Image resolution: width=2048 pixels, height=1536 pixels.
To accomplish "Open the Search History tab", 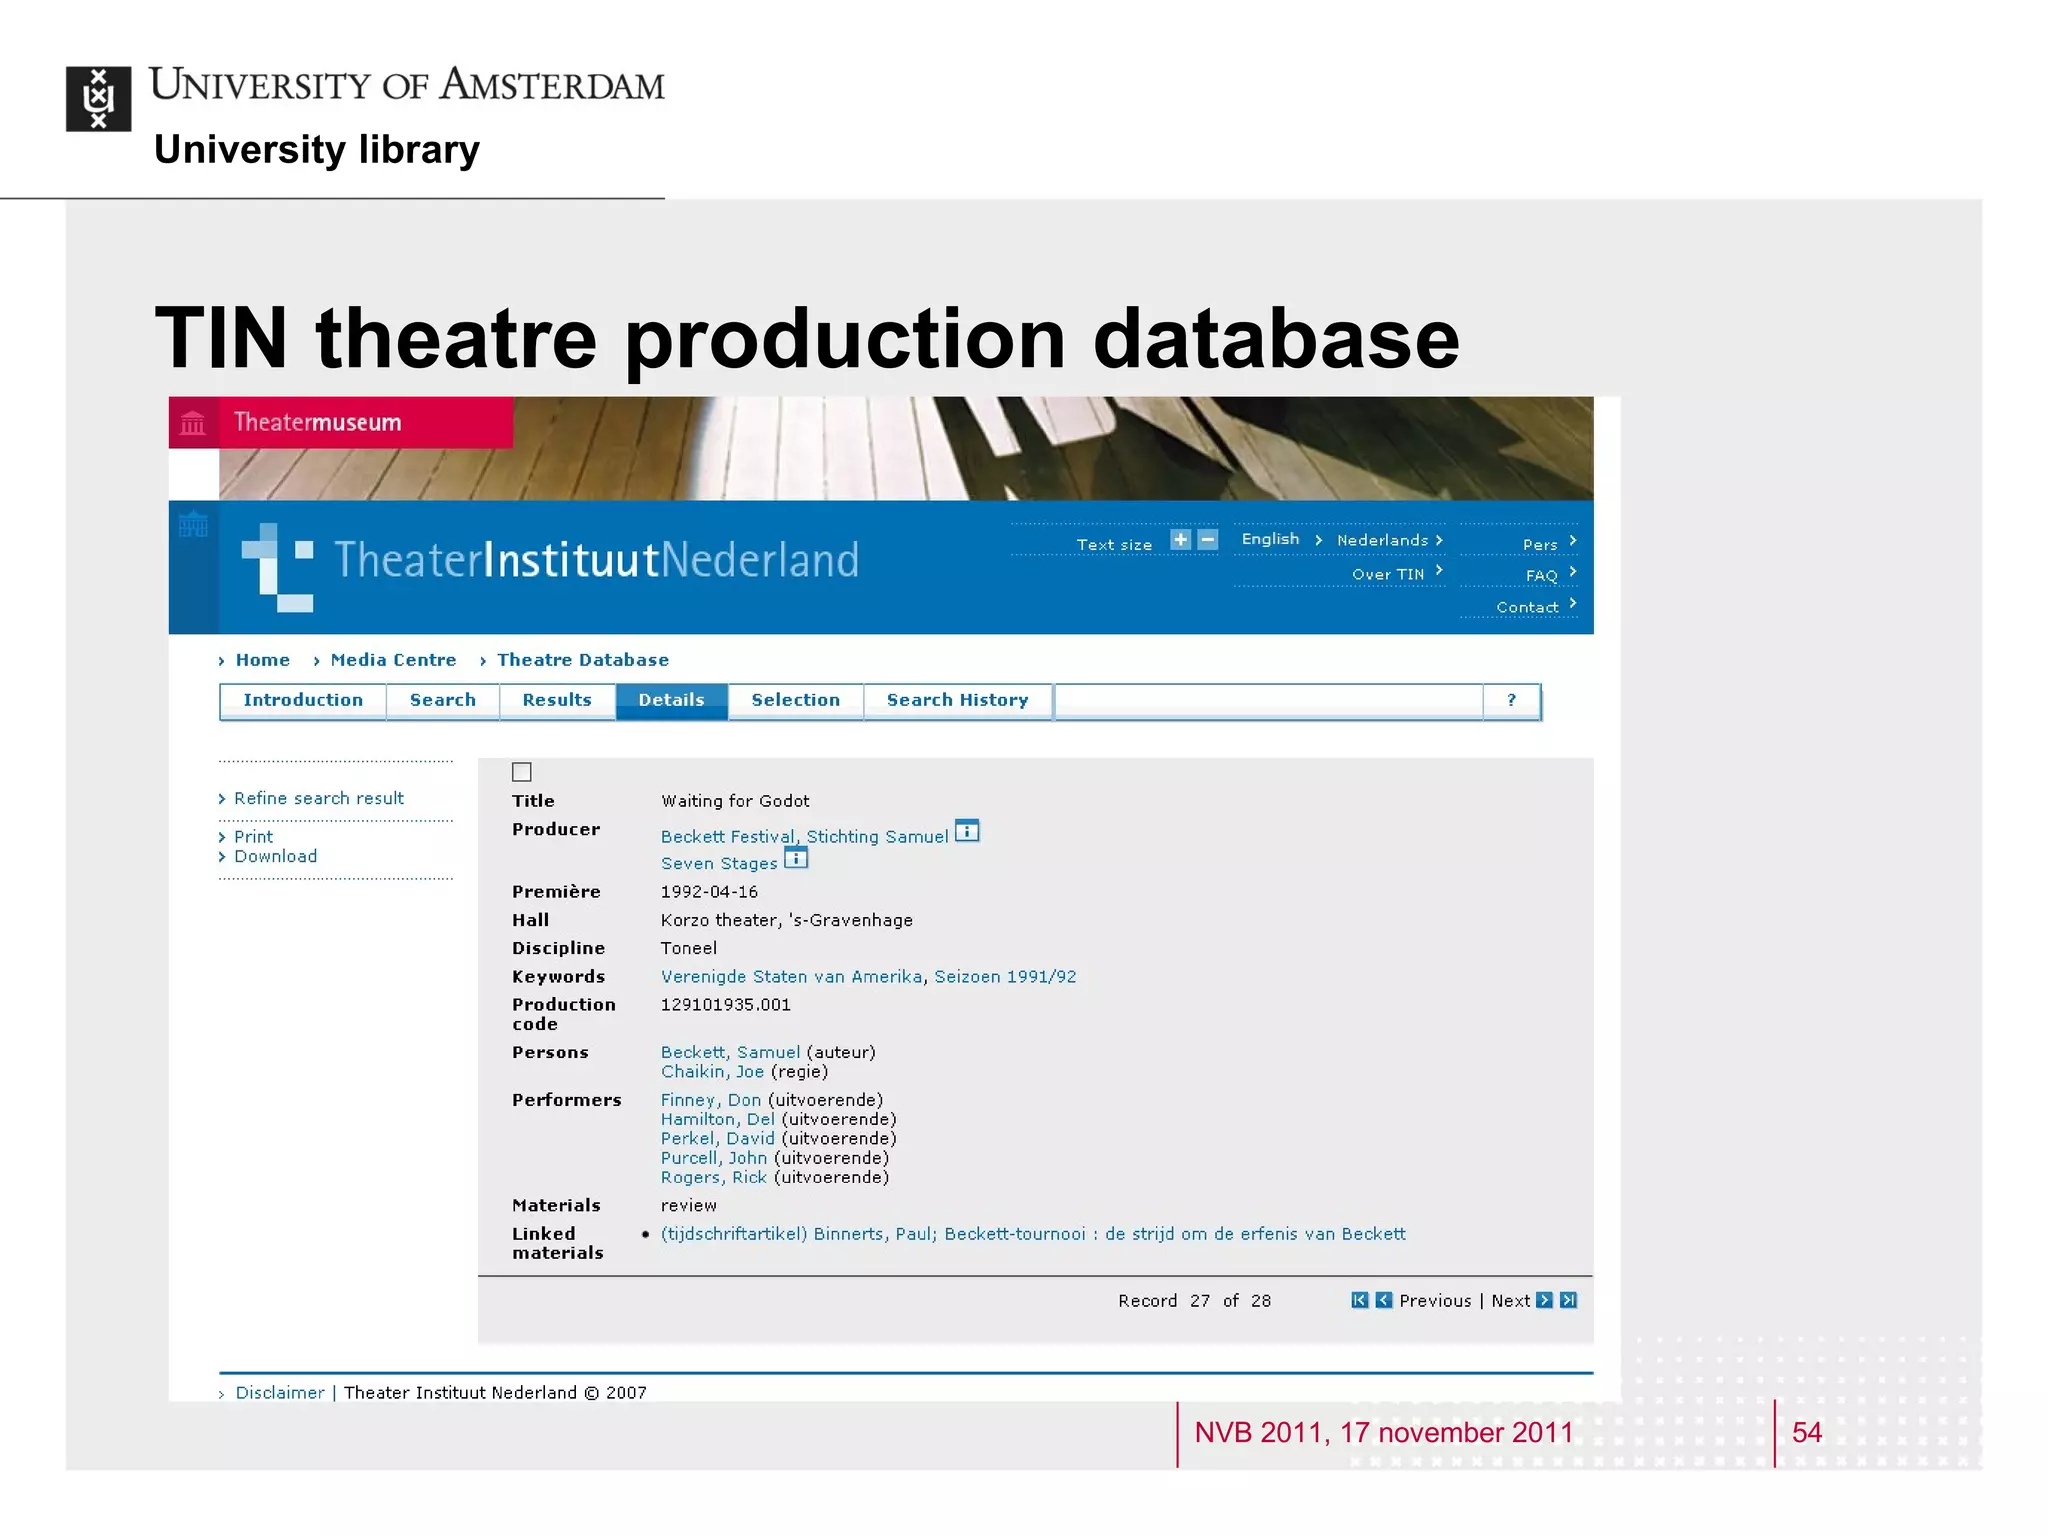I will [958, 701].
